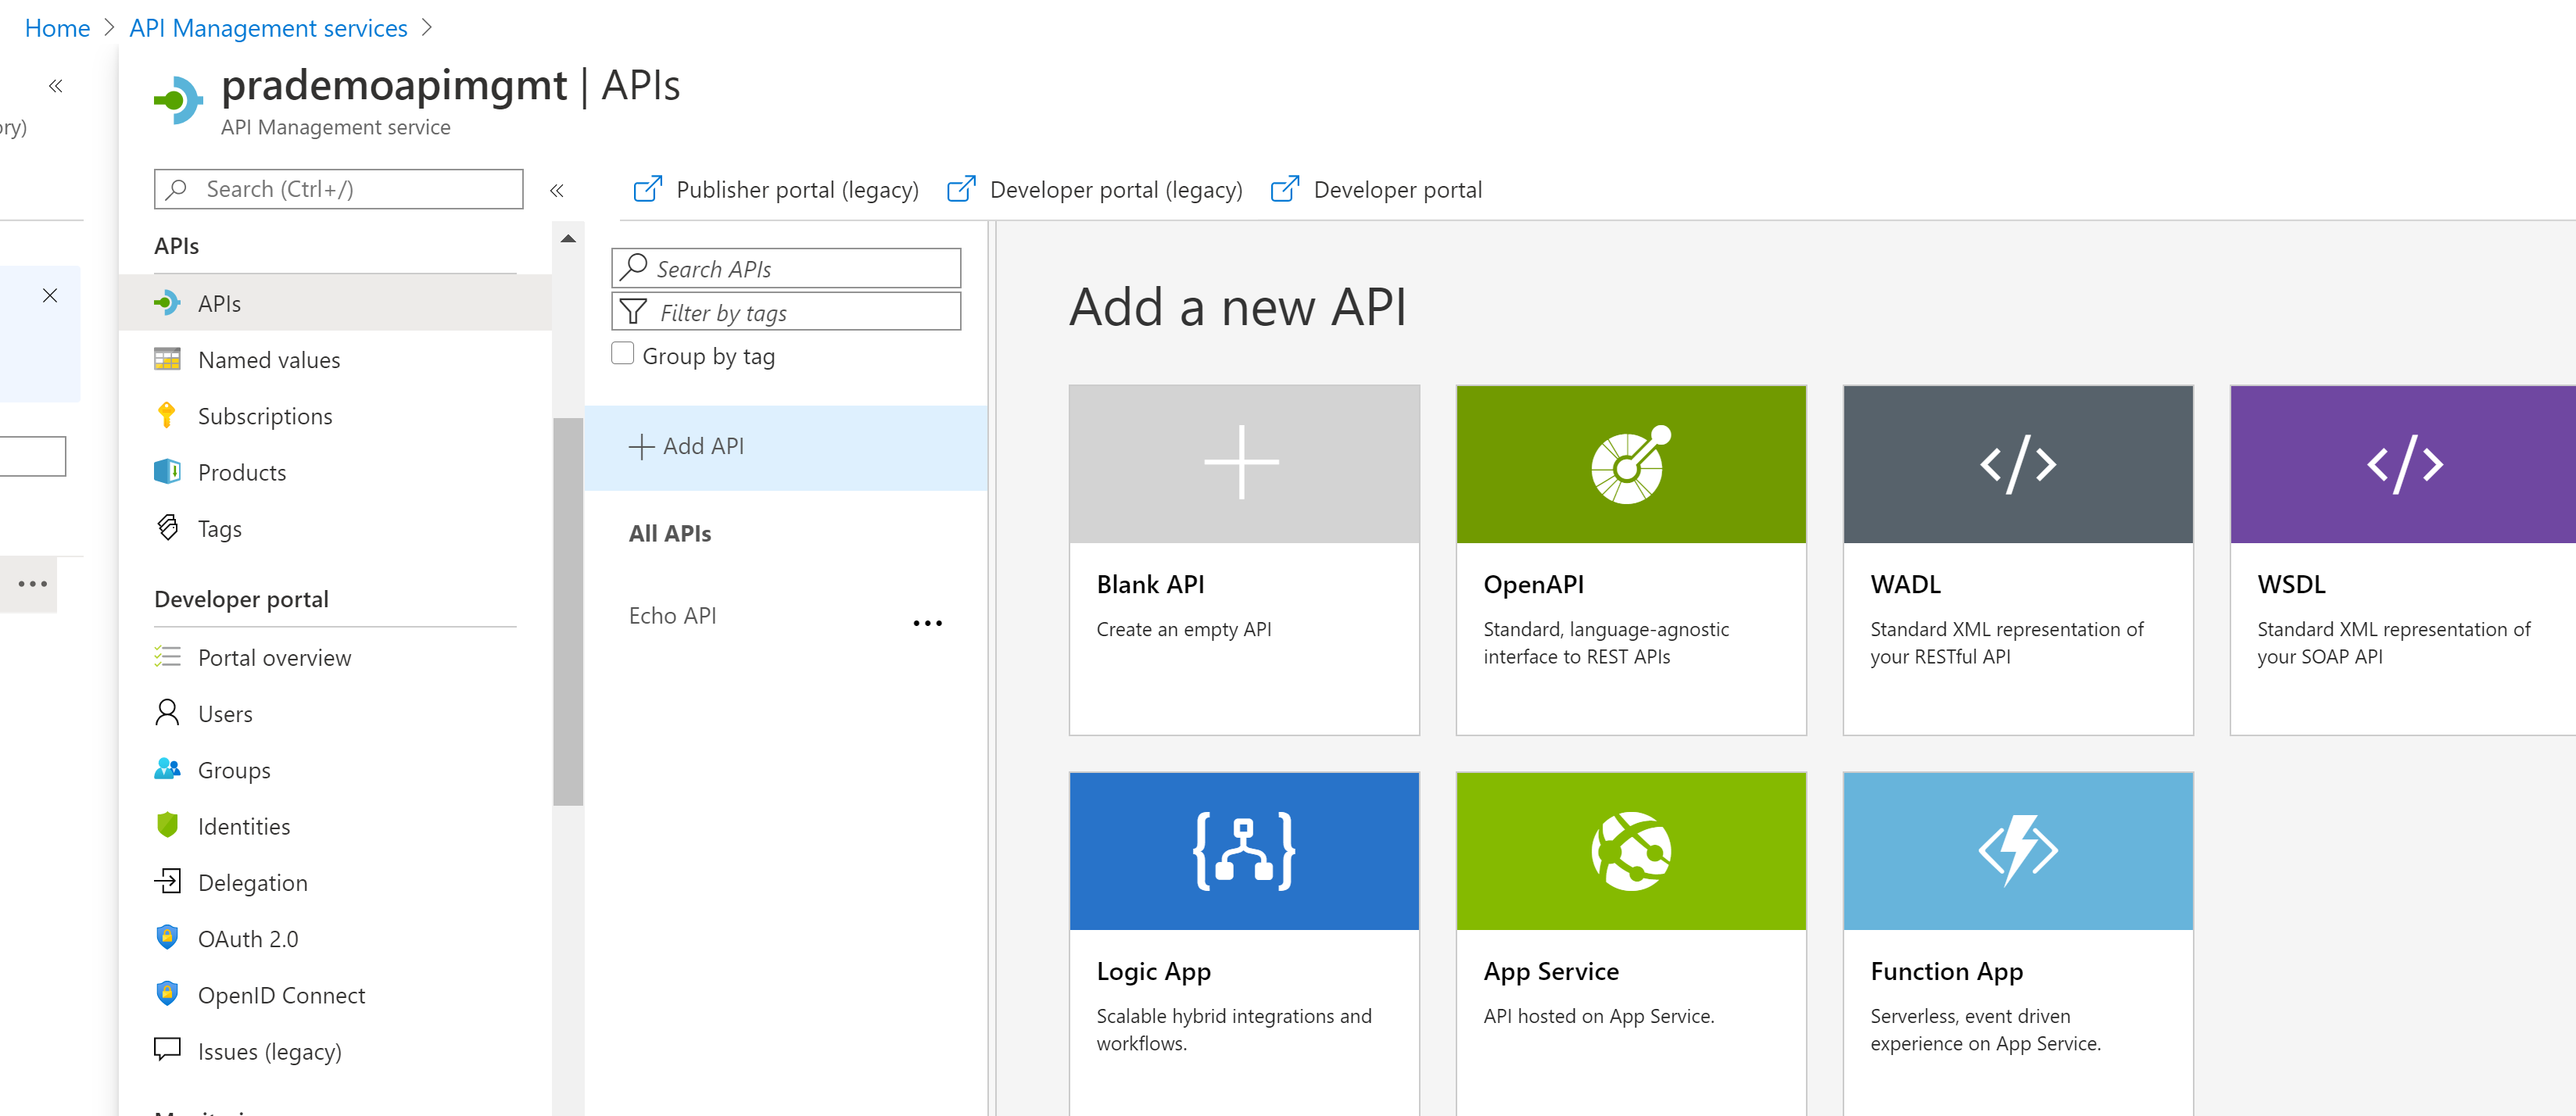Click the Users person icon
The image size is (2576, 1116).
(168, 713)
